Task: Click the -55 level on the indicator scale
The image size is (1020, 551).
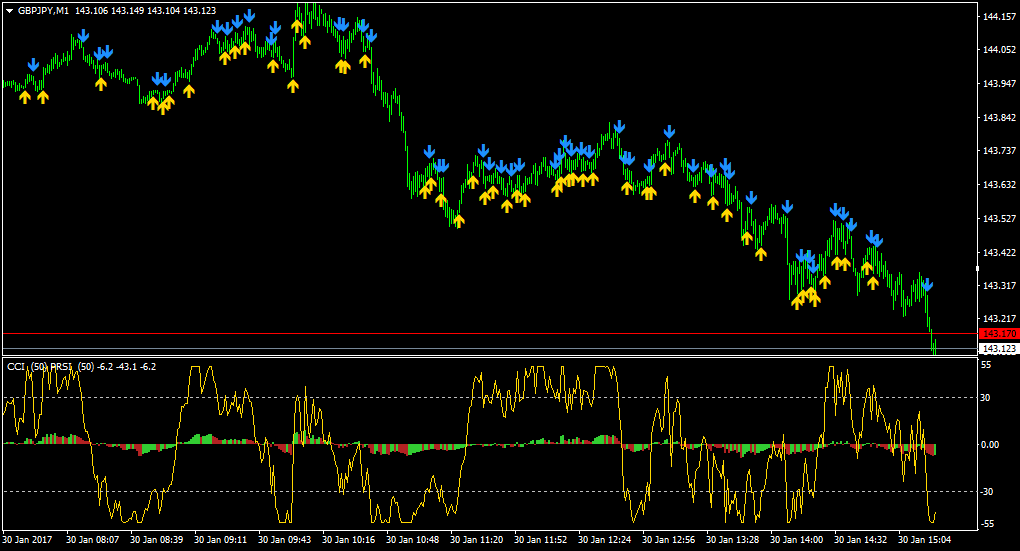Action: tap(986, 524)
